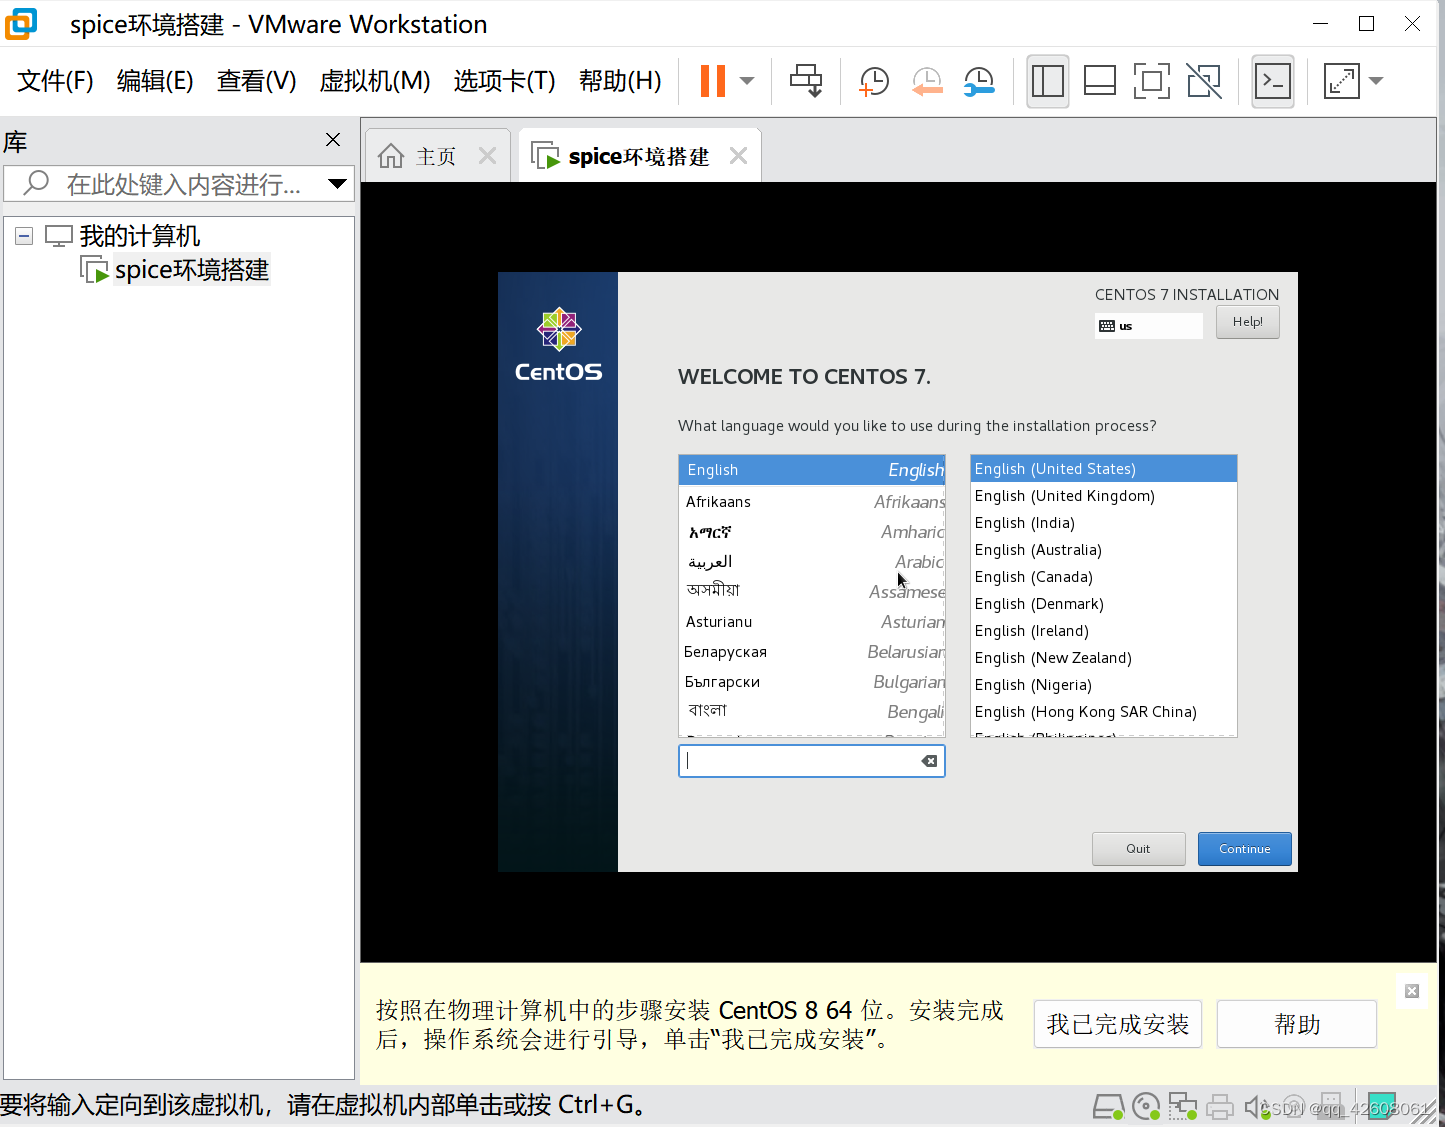
Task: Suspend the virtual machine via pause icon
Action: pyautogui.click(x=713, y=81)
